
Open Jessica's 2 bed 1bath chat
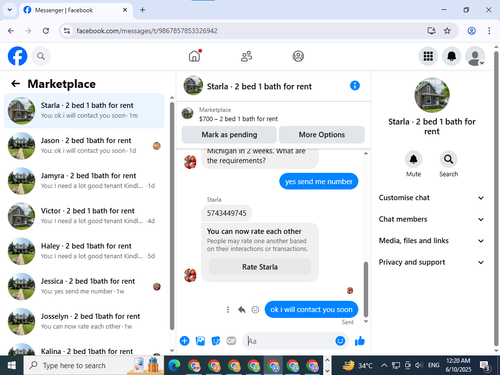coord(84,286)
